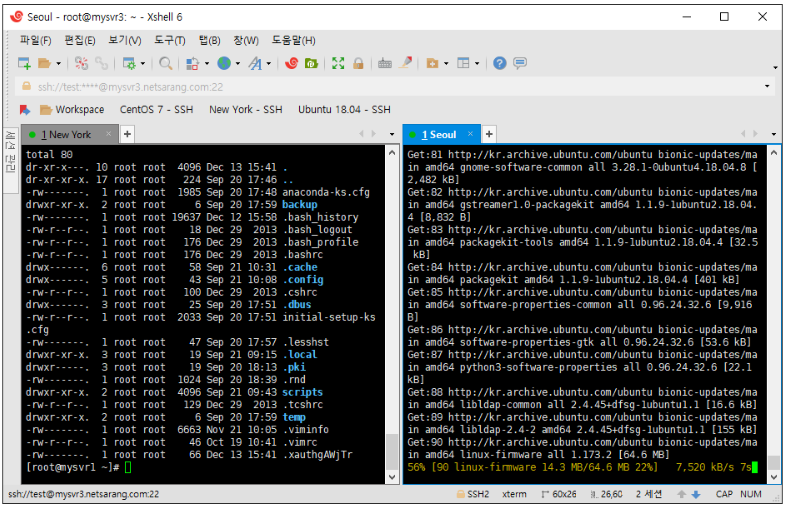This screenshot has height=512, width=788.
Task: Open the 보기(V) menu
Action: (x=125, y=41)
